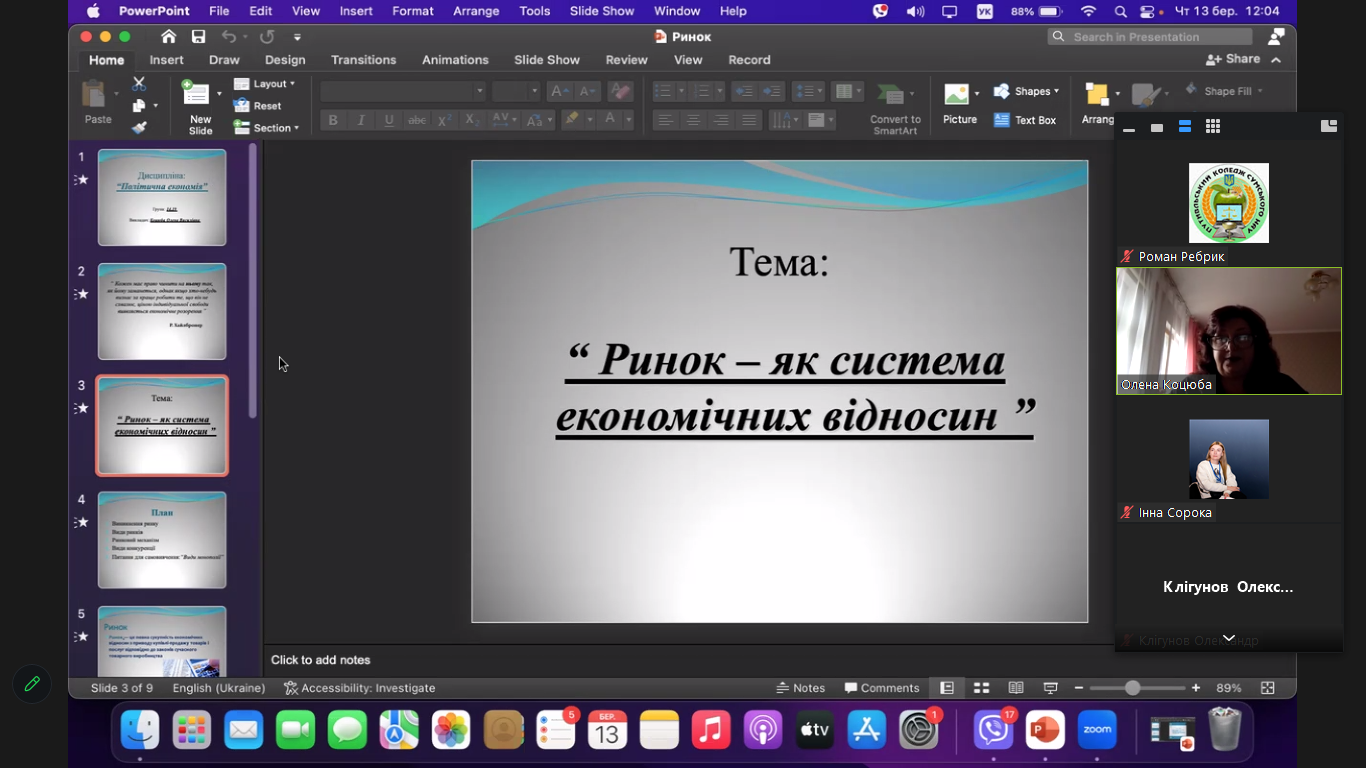Fit slide to window icon

(1267, 688)
